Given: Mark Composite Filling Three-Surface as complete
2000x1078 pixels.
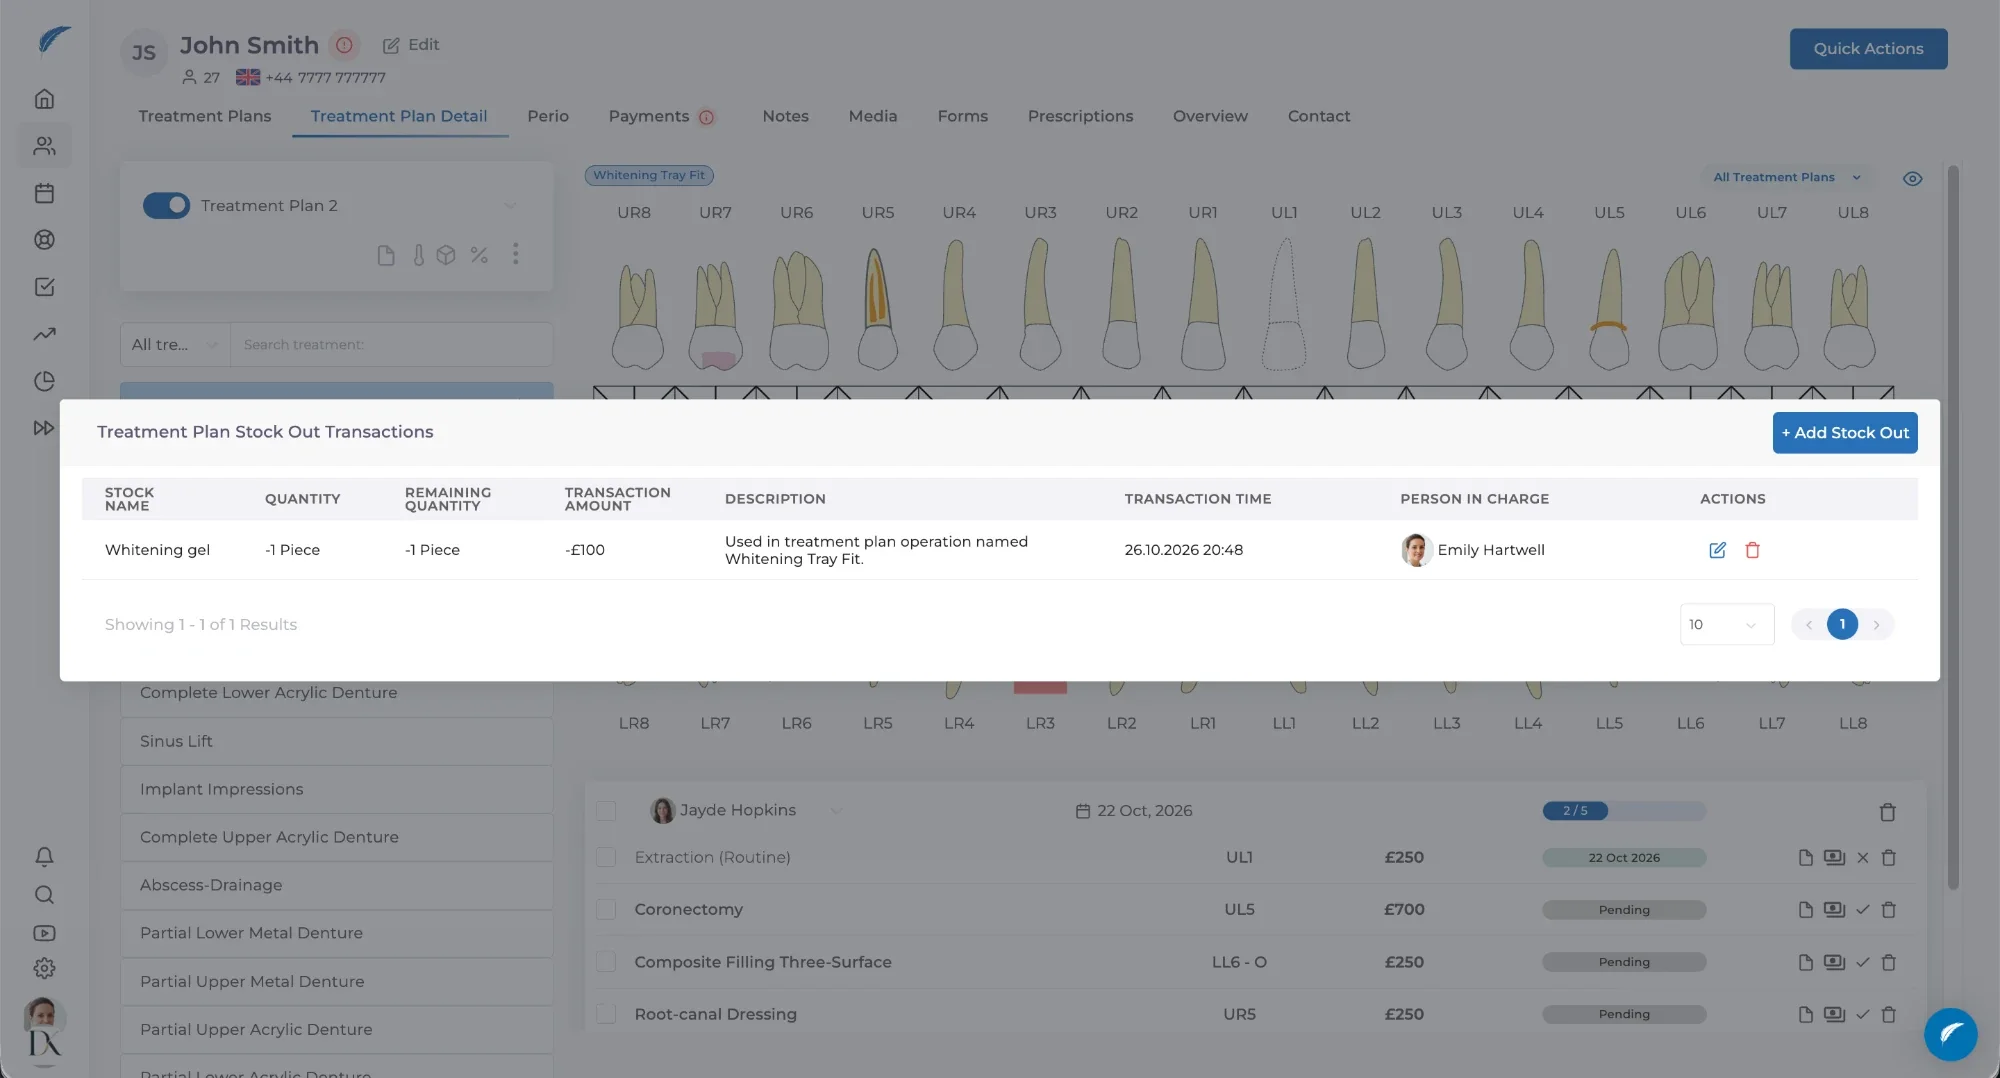Looking at the screenshot, I should point(1862,962).
